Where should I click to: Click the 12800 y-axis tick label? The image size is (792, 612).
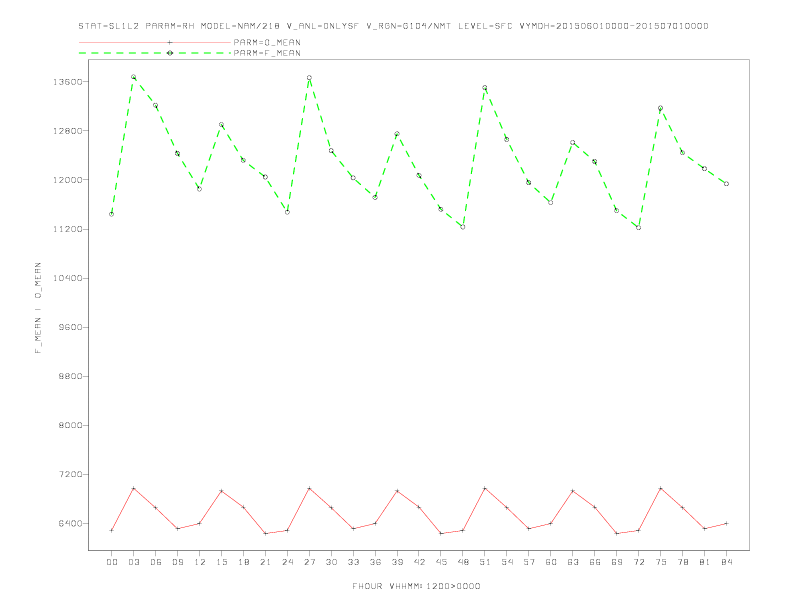[67, 131]
